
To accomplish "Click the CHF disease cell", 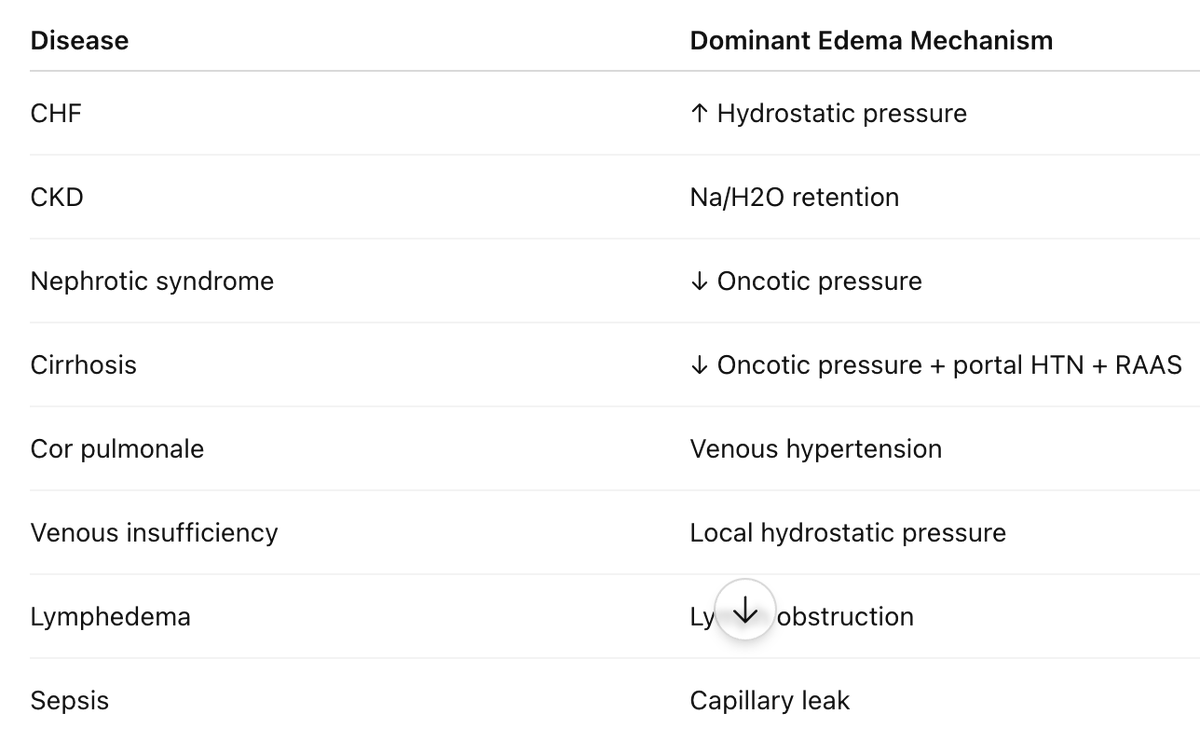I will pyautogui.click(x=56, y=113).
